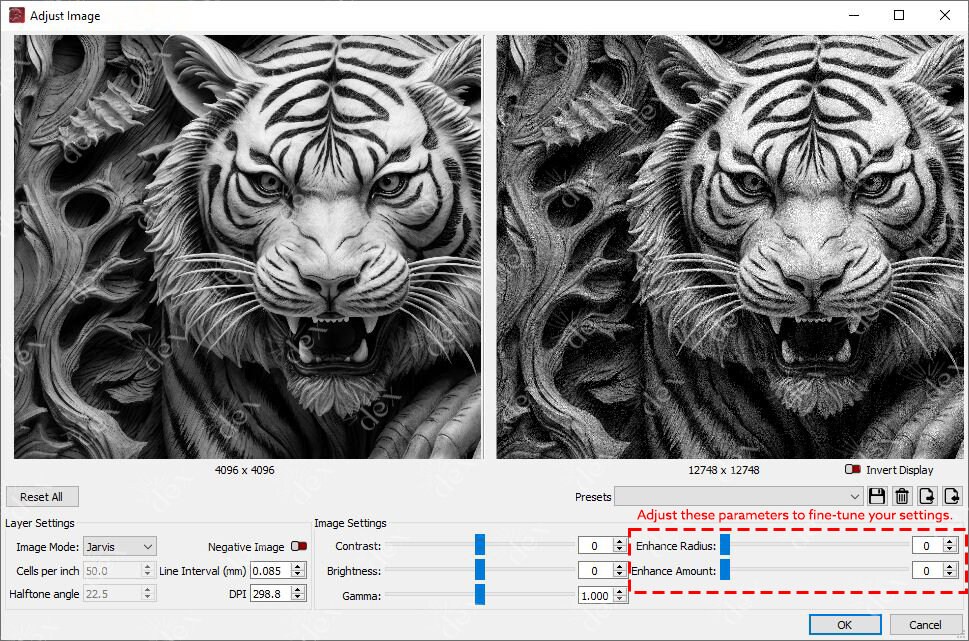Click the Reset All button
The width and height of the screenshot is (969, 641).
pyautogui.click(x=42, y=496)
